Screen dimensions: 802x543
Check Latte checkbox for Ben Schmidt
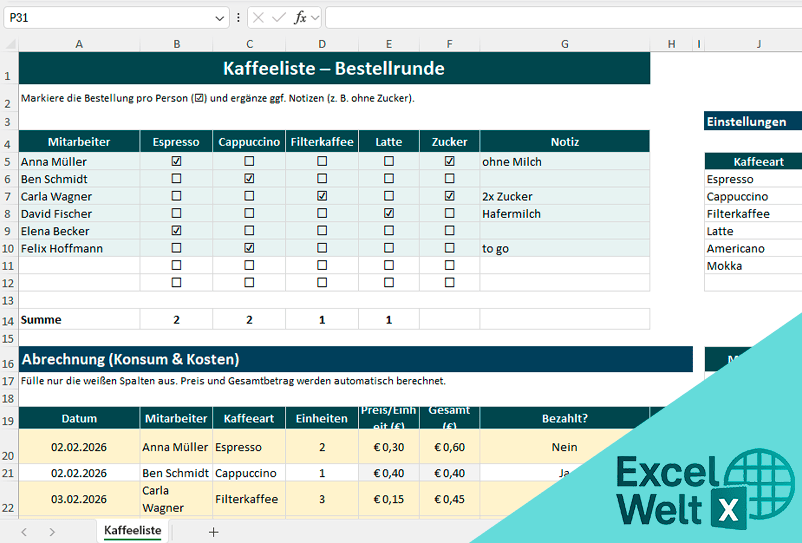[x=389, y=179]
